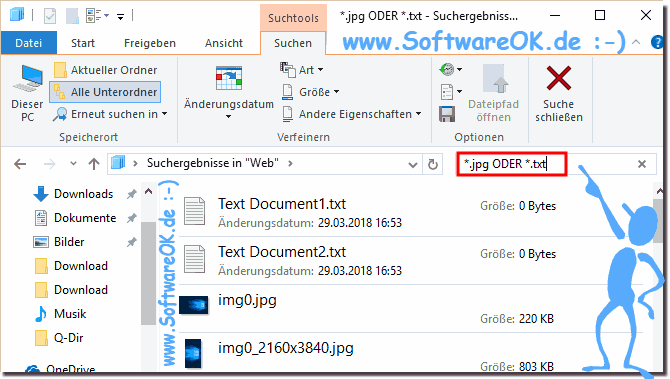Select Aktueller Ordner search scope
The image size is (670, 379).
point(106,70)
